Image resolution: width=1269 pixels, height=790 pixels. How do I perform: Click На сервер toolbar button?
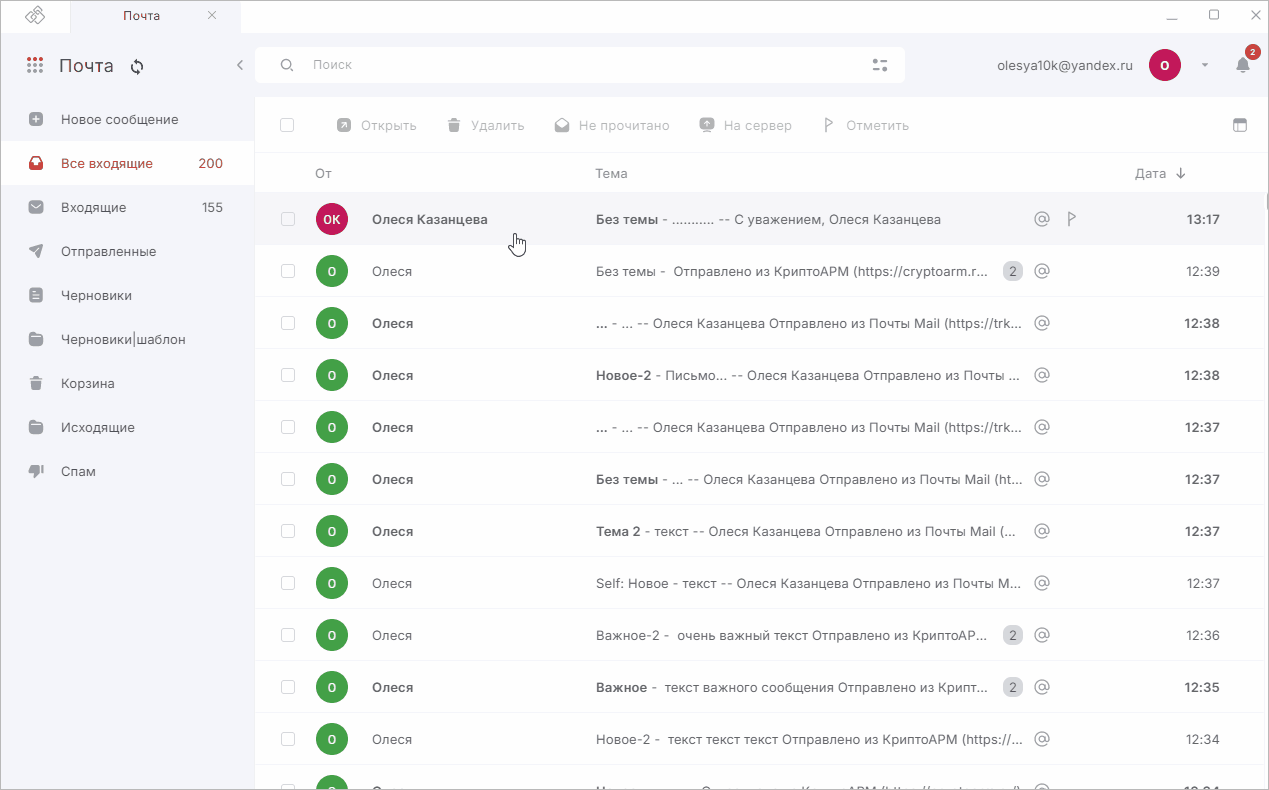click(745, 125)
